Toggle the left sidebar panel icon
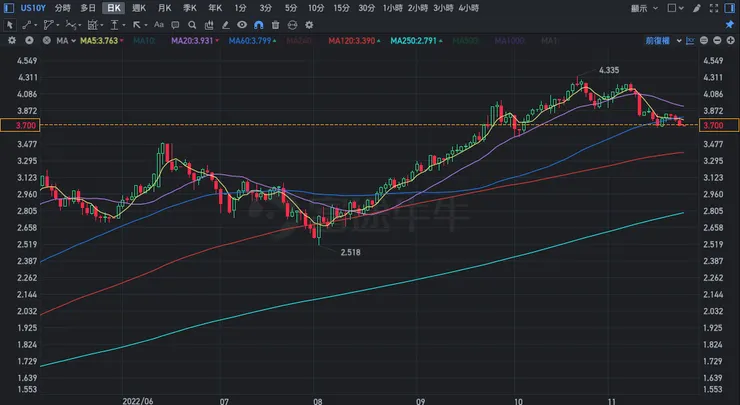 click(8, 8)
